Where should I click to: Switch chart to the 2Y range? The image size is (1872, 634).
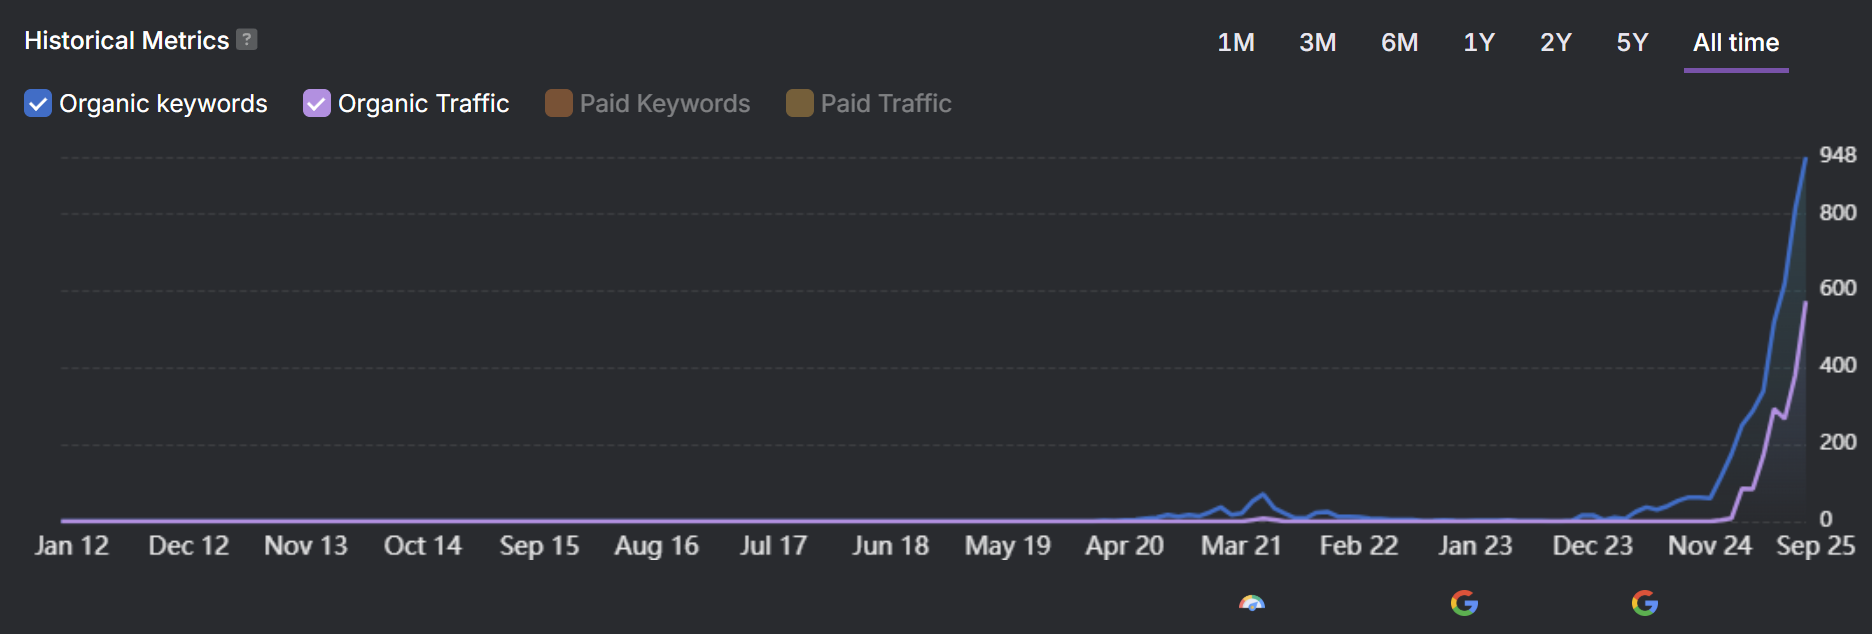[x=1556, y=43]
